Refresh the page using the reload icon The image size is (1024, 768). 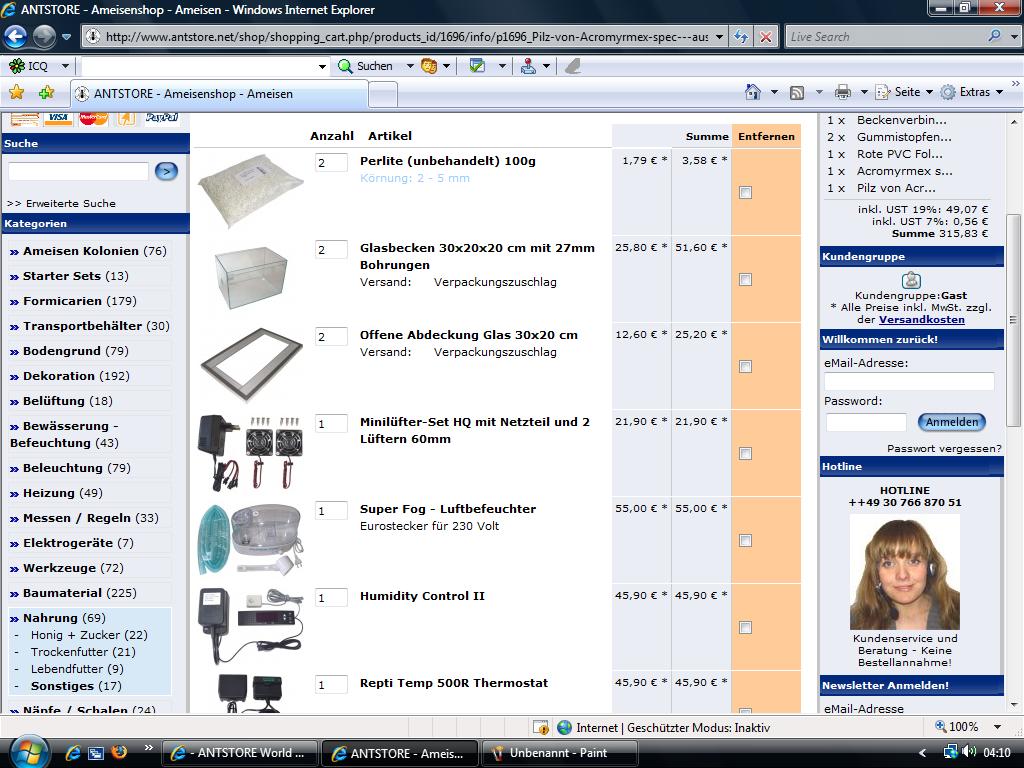point(741,37)
